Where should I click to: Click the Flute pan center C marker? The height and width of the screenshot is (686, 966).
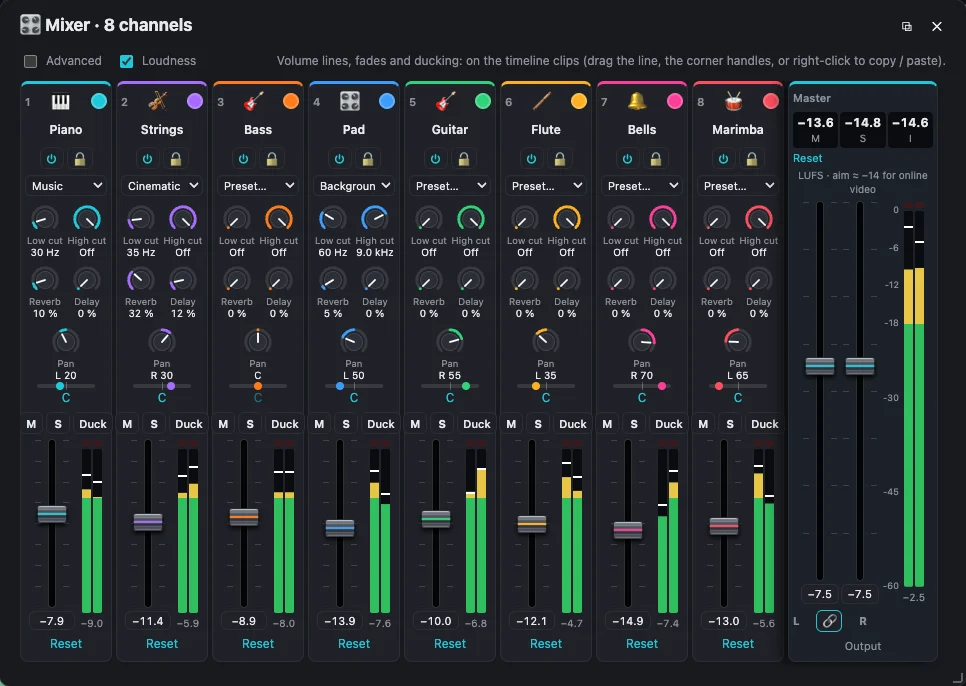coord(546,398)
